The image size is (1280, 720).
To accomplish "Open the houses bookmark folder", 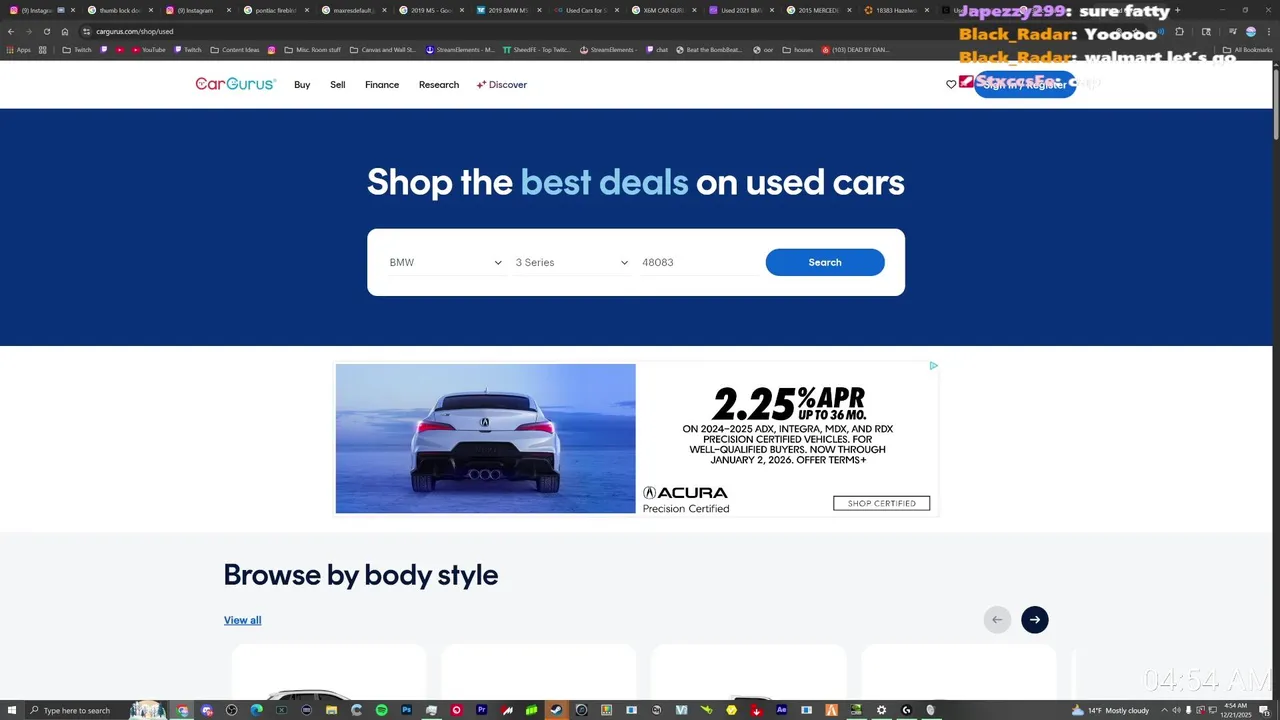I will (798, 49).
